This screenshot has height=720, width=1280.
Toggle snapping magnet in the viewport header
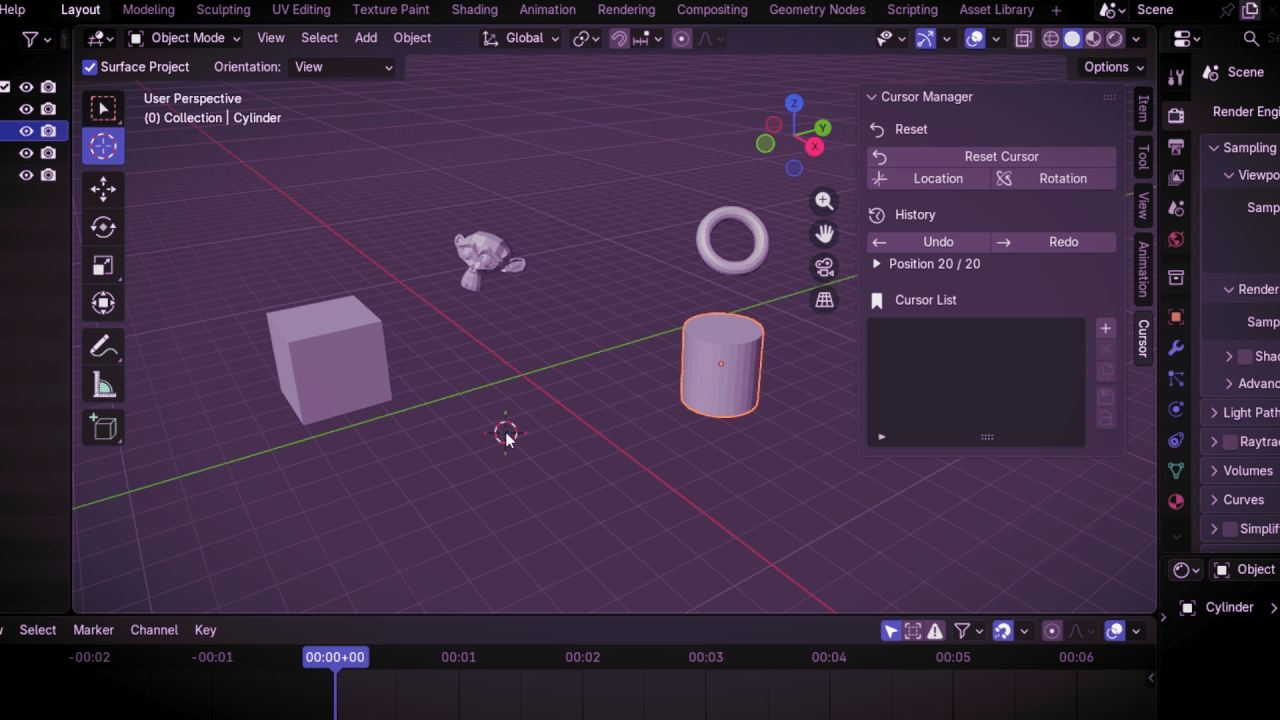619,39
